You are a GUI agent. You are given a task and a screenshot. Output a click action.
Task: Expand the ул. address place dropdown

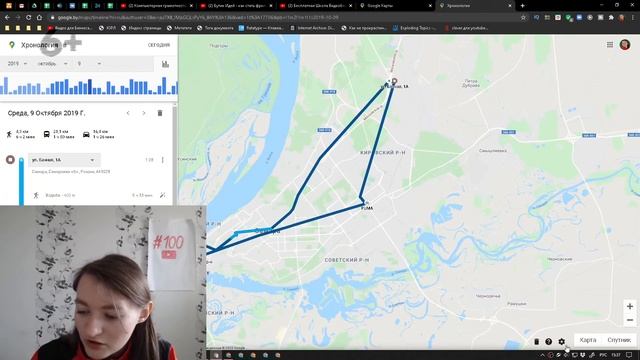(64, 160)
